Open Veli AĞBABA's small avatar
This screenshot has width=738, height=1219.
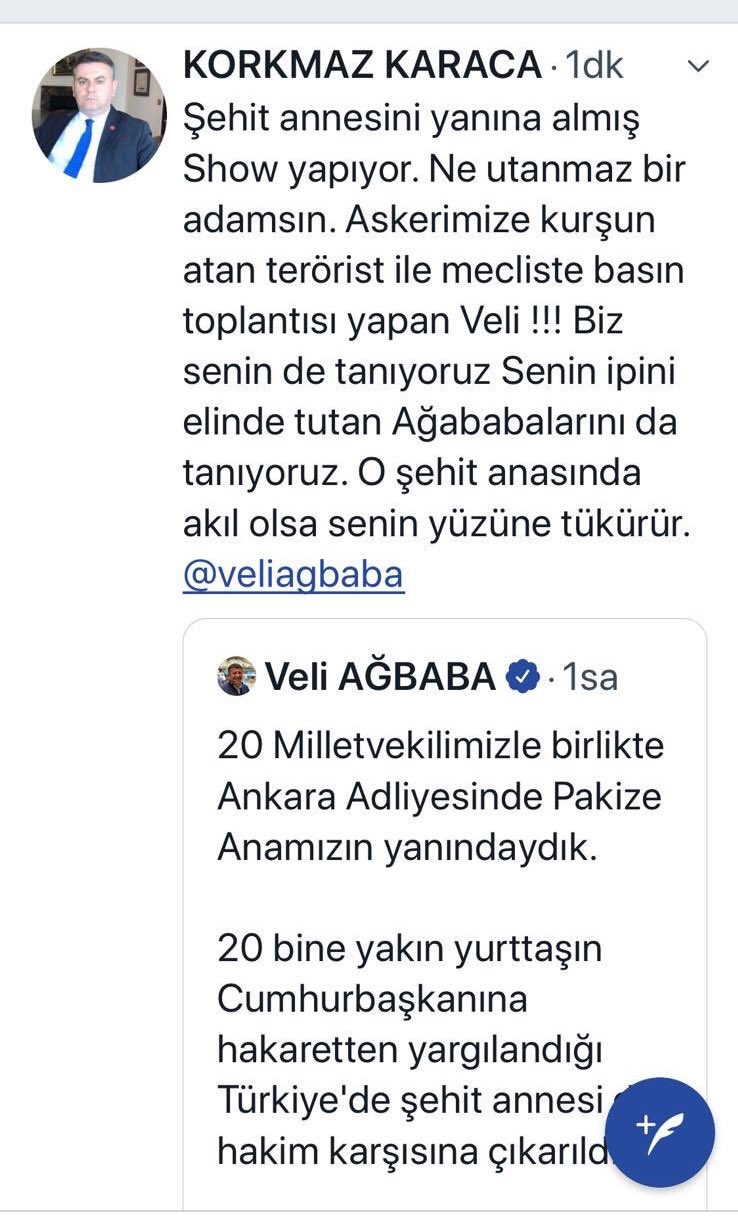[x=236, y=677]
